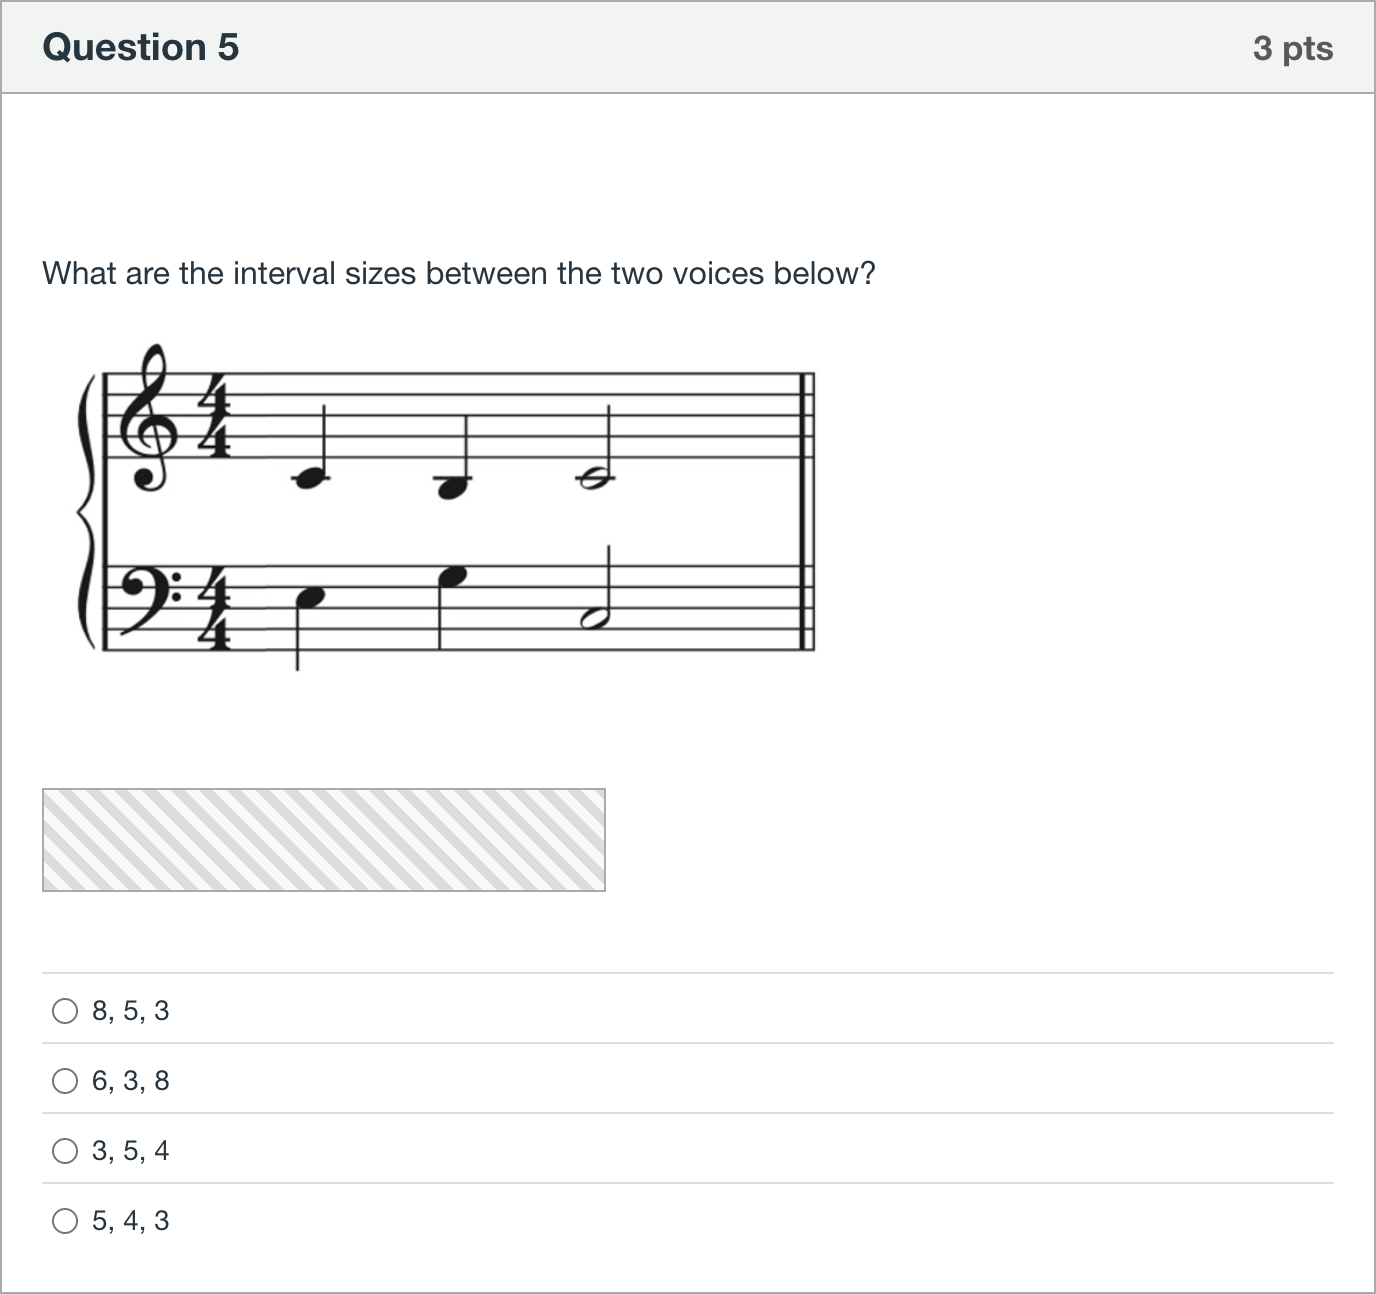Pick the 3, 5, 4 radio button
Image resolution: width=1376 pixels, height=1294 pixels.
[65, 1151]
